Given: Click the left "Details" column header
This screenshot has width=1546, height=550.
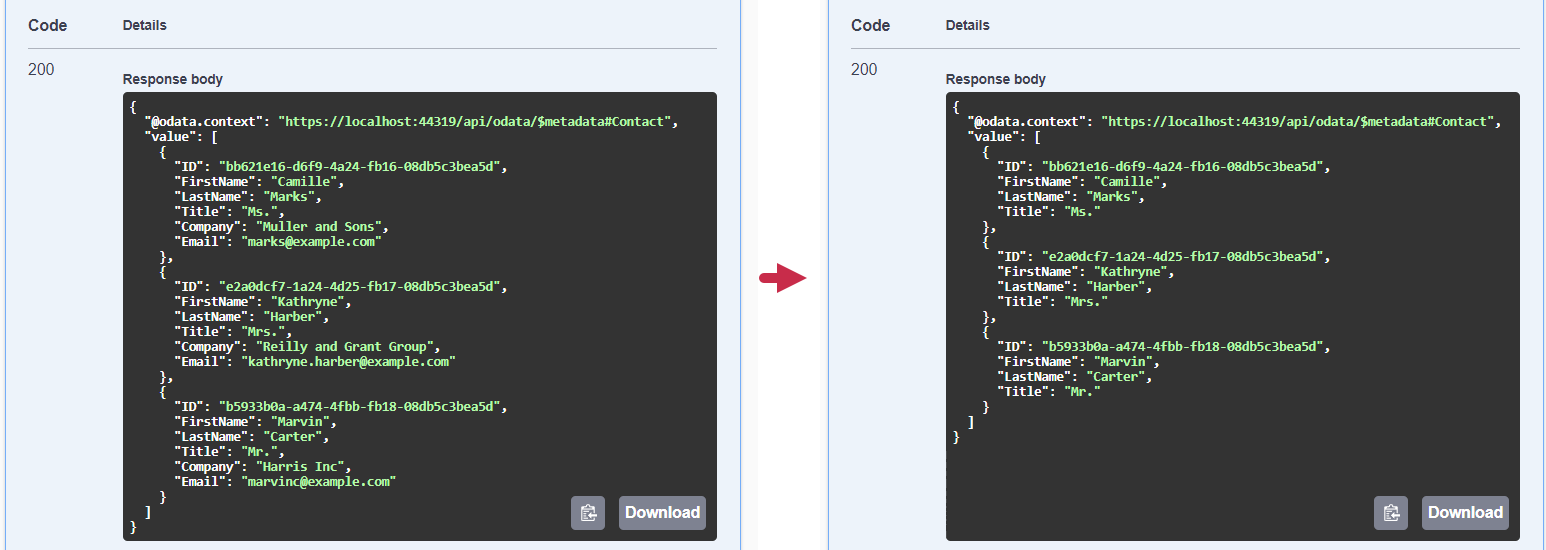Looking at the screenshot, I should click(145, 25).
